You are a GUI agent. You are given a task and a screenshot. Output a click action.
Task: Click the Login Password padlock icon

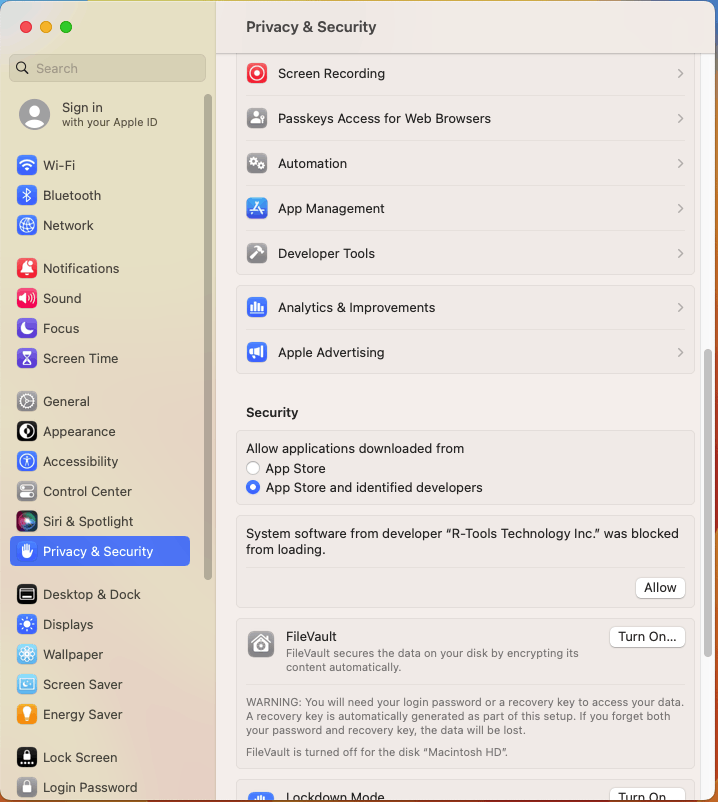[x=27, y=788]
